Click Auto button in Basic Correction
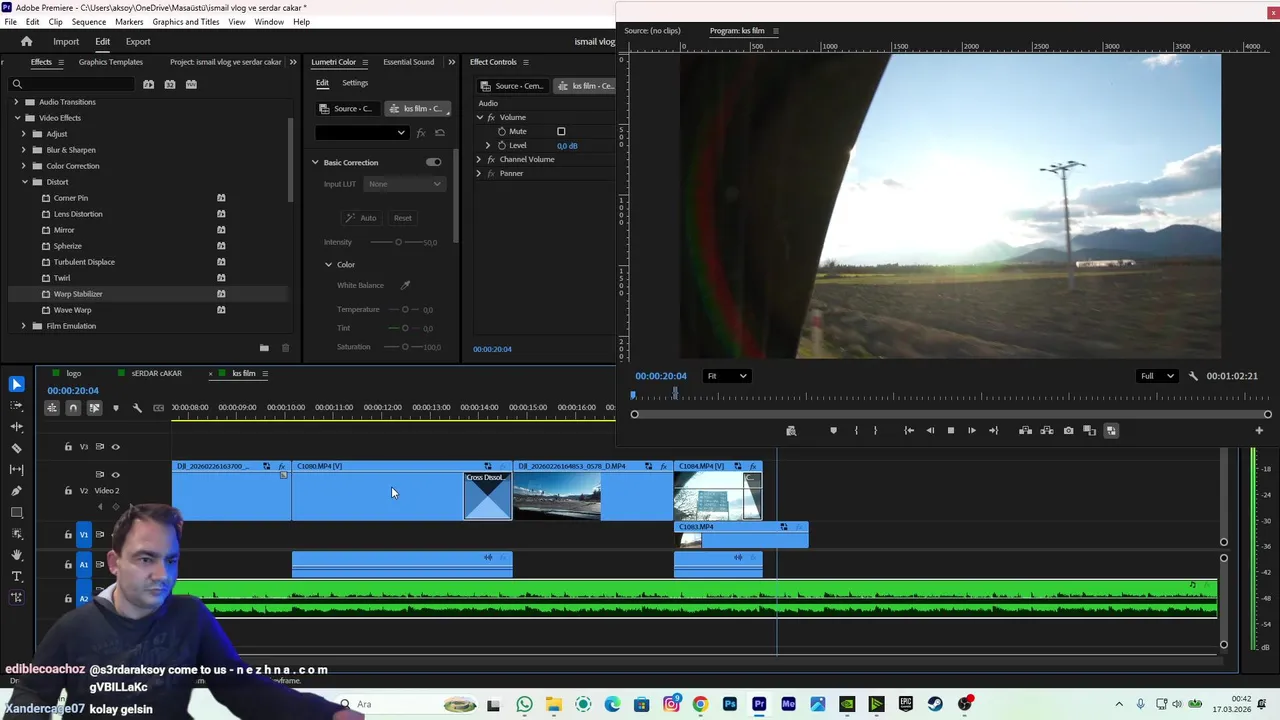This screenshot has height=720, width=1280. [x=362, y=217]
